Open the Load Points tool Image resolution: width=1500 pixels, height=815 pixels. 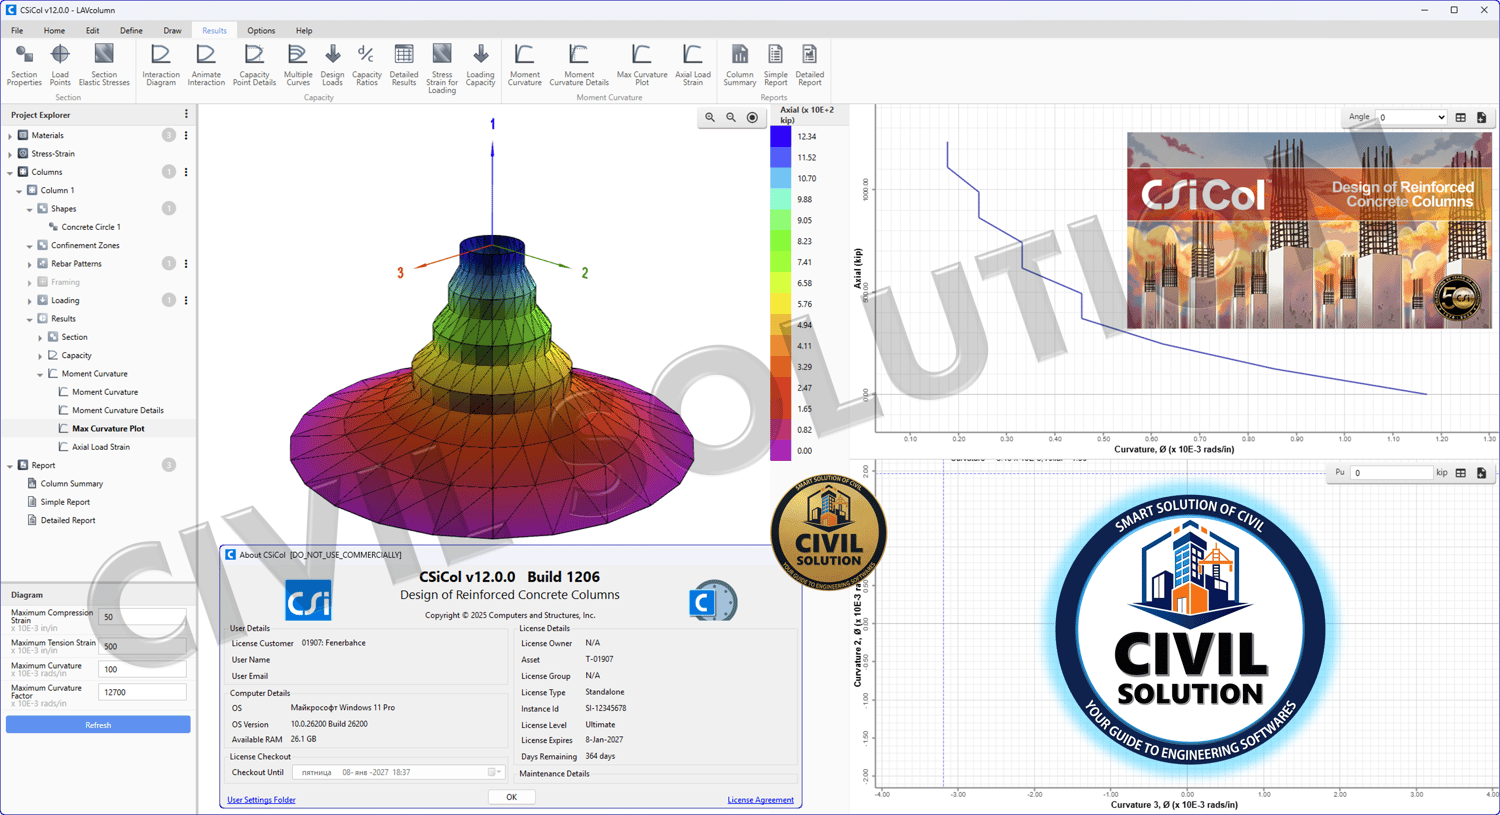click(60, 65)
